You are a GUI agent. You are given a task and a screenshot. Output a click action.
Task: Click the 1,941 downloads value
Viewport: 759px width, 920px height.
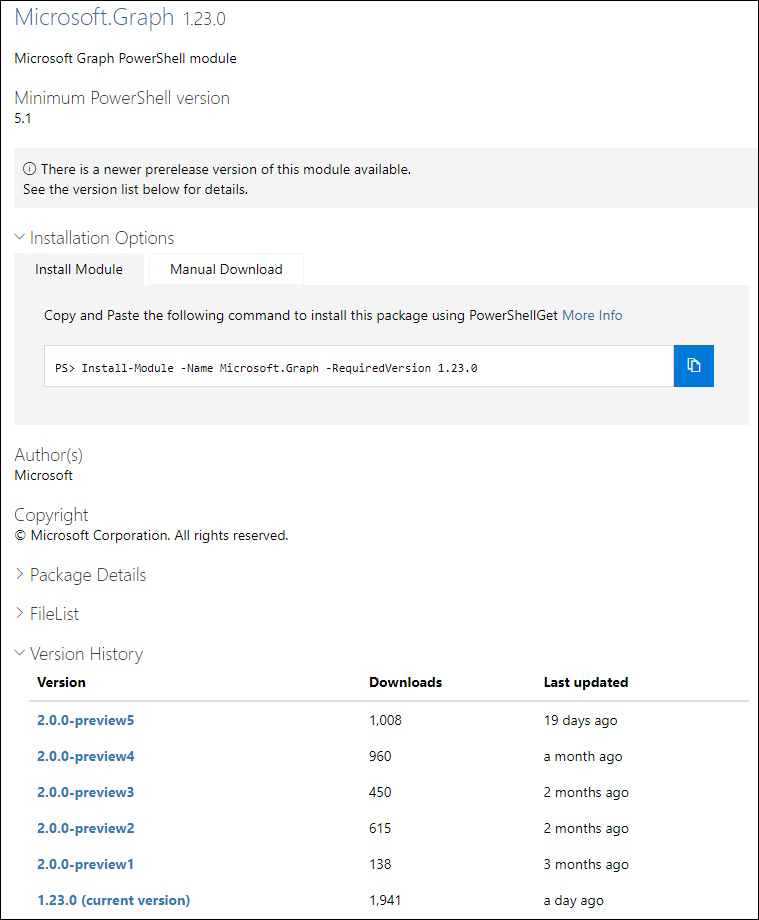[385, 900]
